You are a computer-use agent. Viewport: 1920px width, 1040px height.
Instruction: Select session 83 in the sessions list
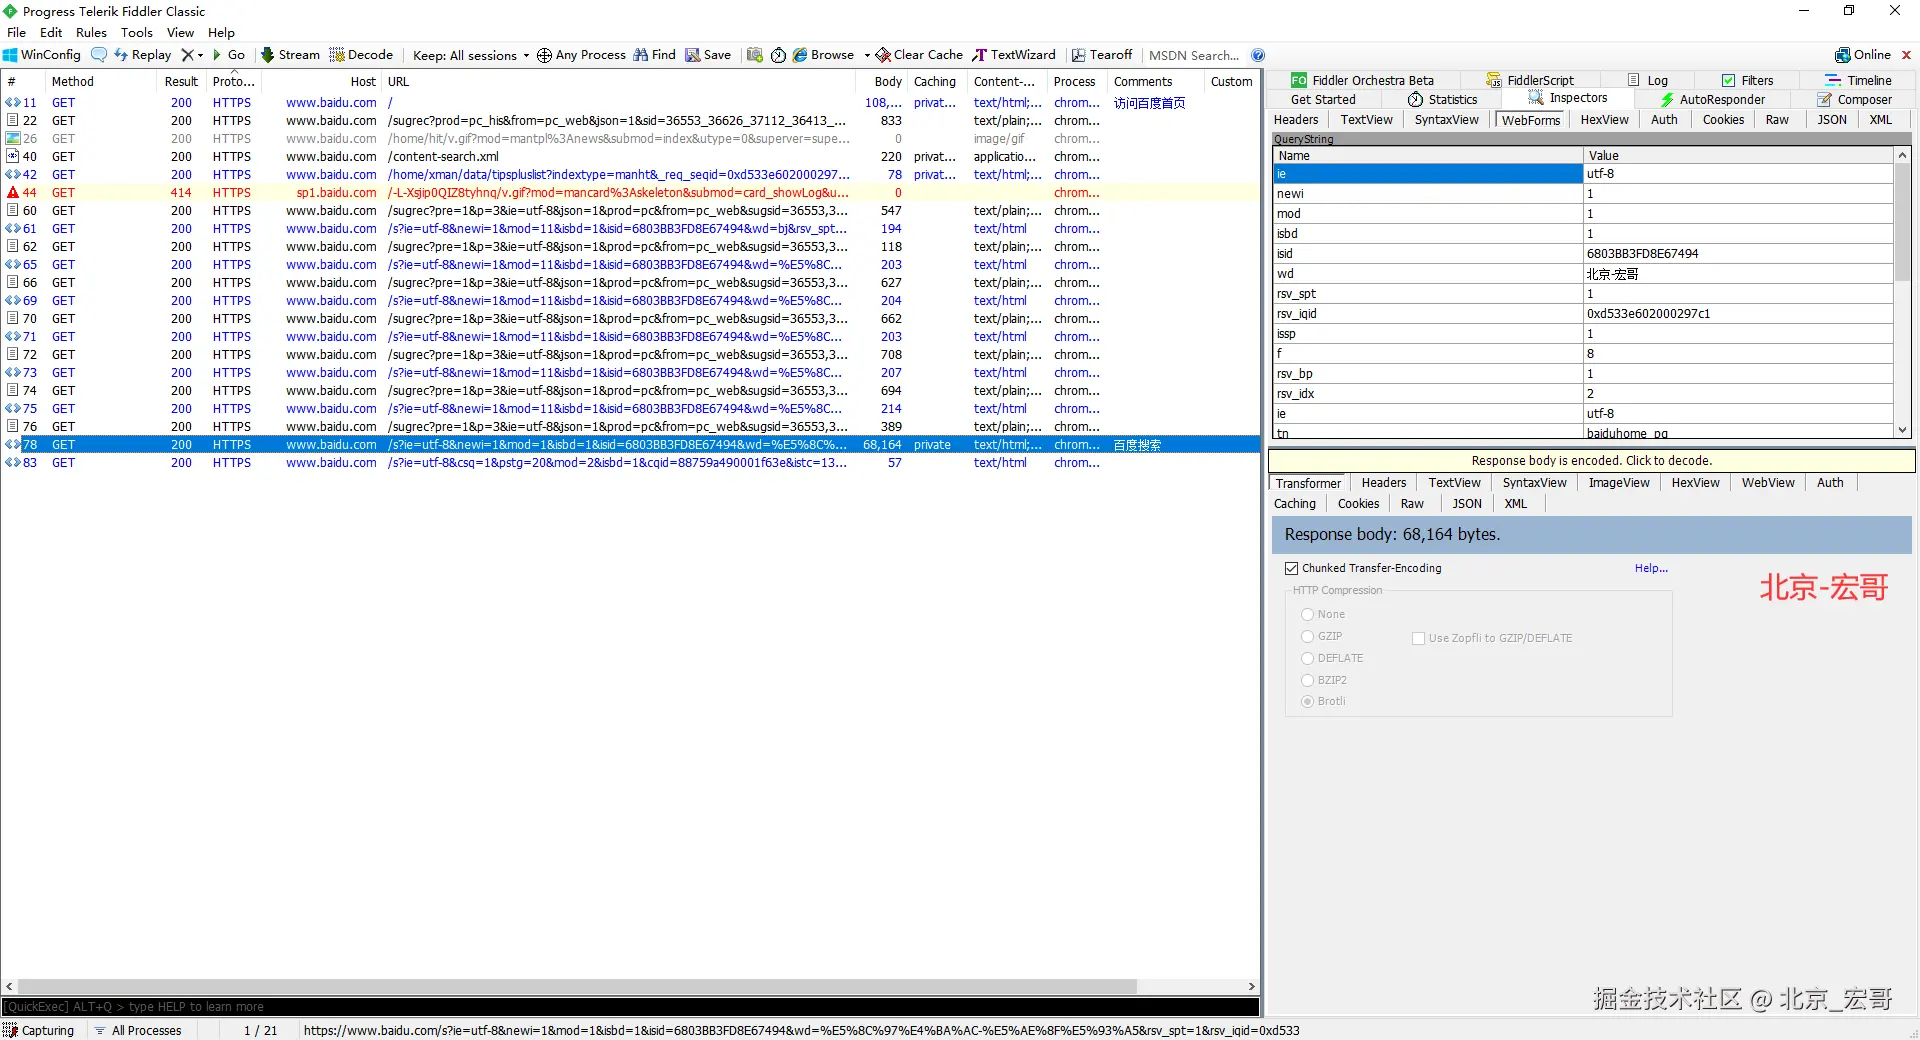pos(630,462)
